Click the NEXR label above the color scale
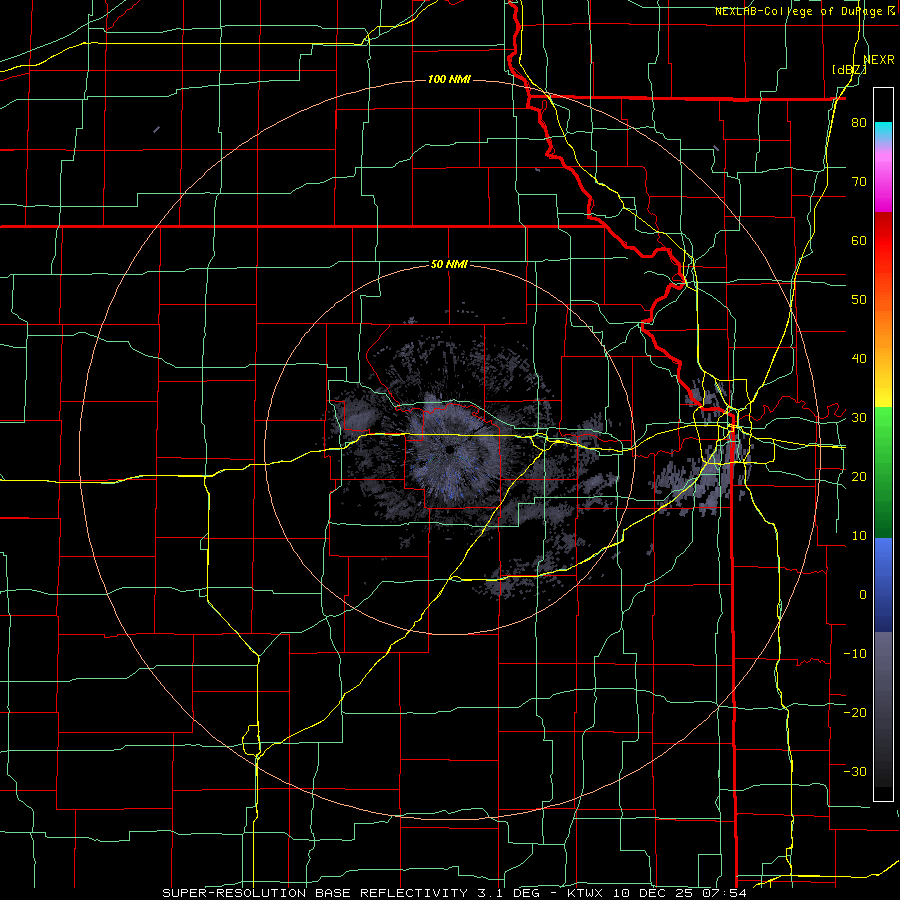The width and height of the screenshot is (900, 900). (x=879, y=60)
